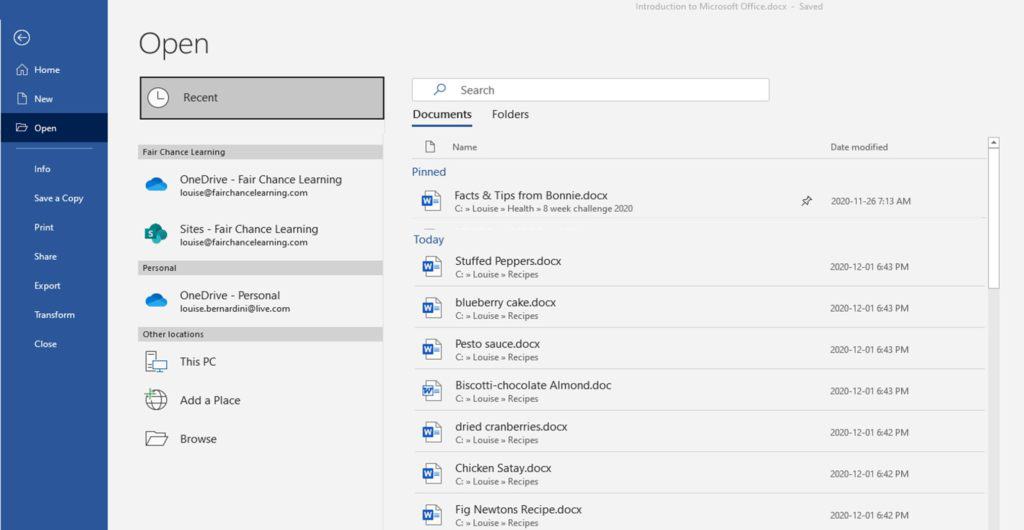Click the Browse folder icon
This screenshot has width=1024, height=530.
point(156,439)
